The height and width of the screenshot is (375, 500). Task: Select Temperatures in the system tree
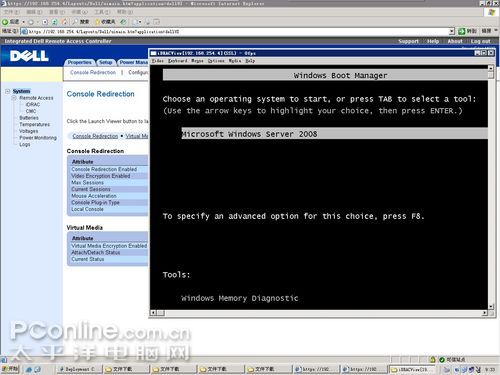(35, 124)
